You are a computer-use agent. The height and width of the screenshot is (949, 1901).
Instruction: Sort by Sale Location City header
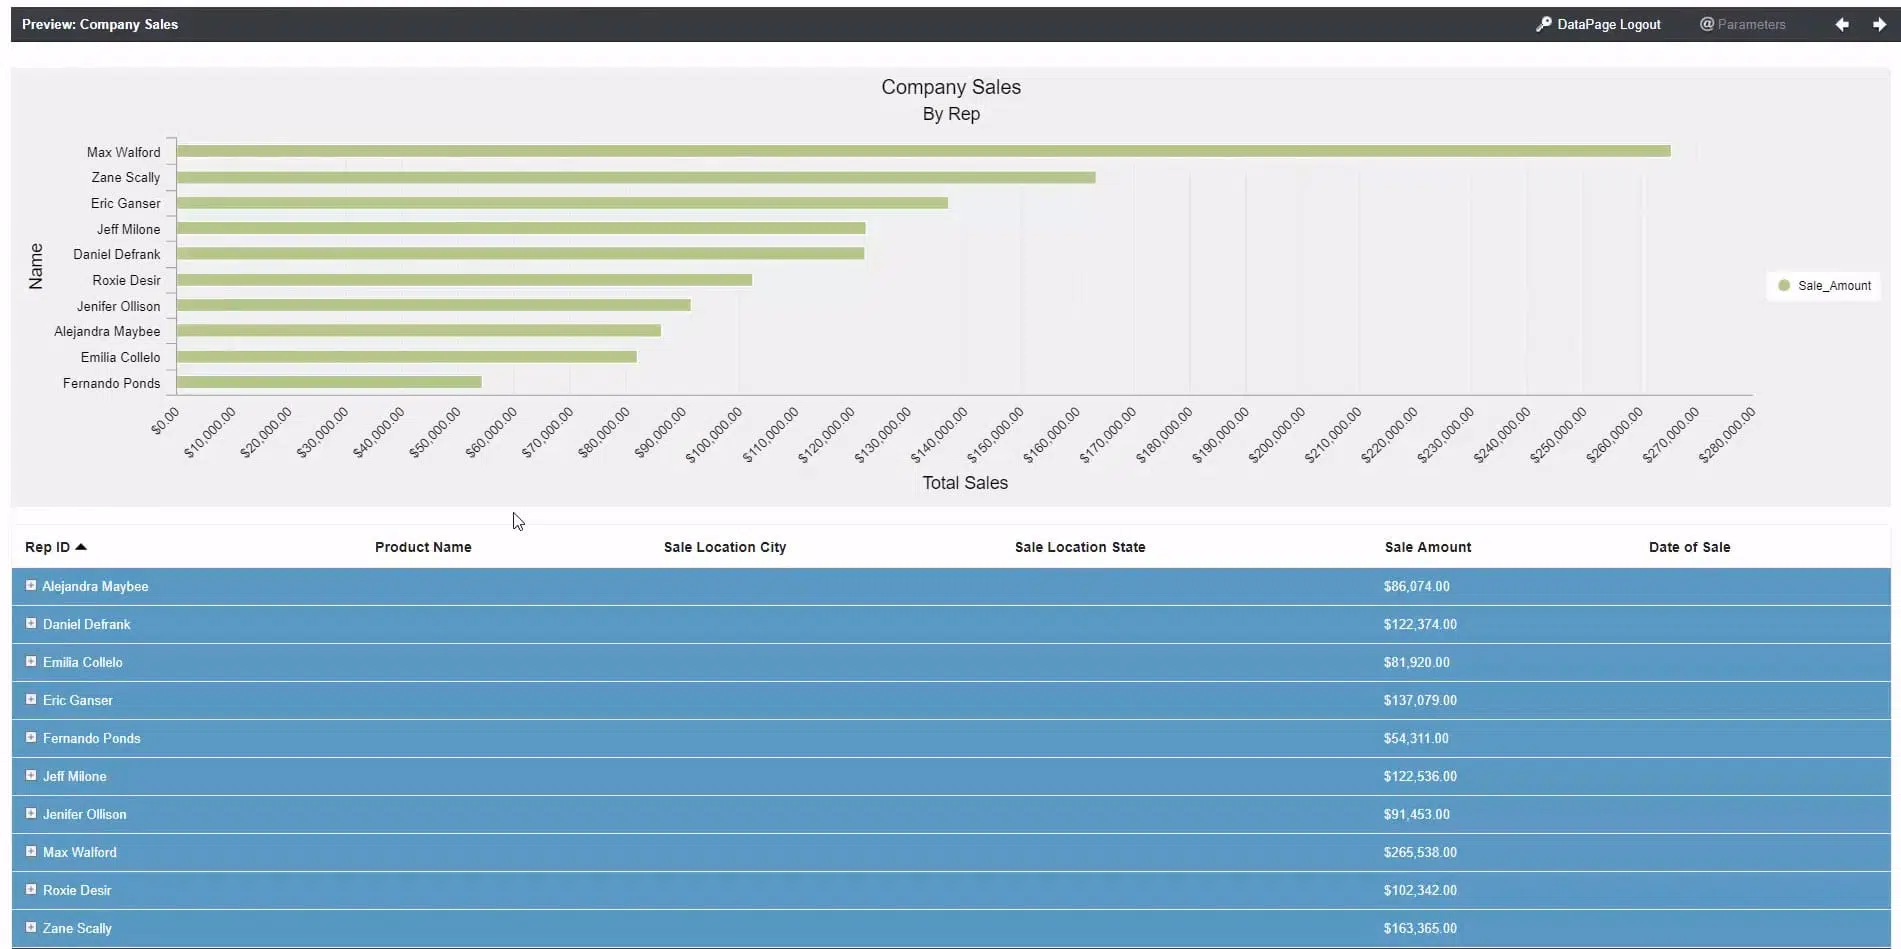tap(724, 547)
